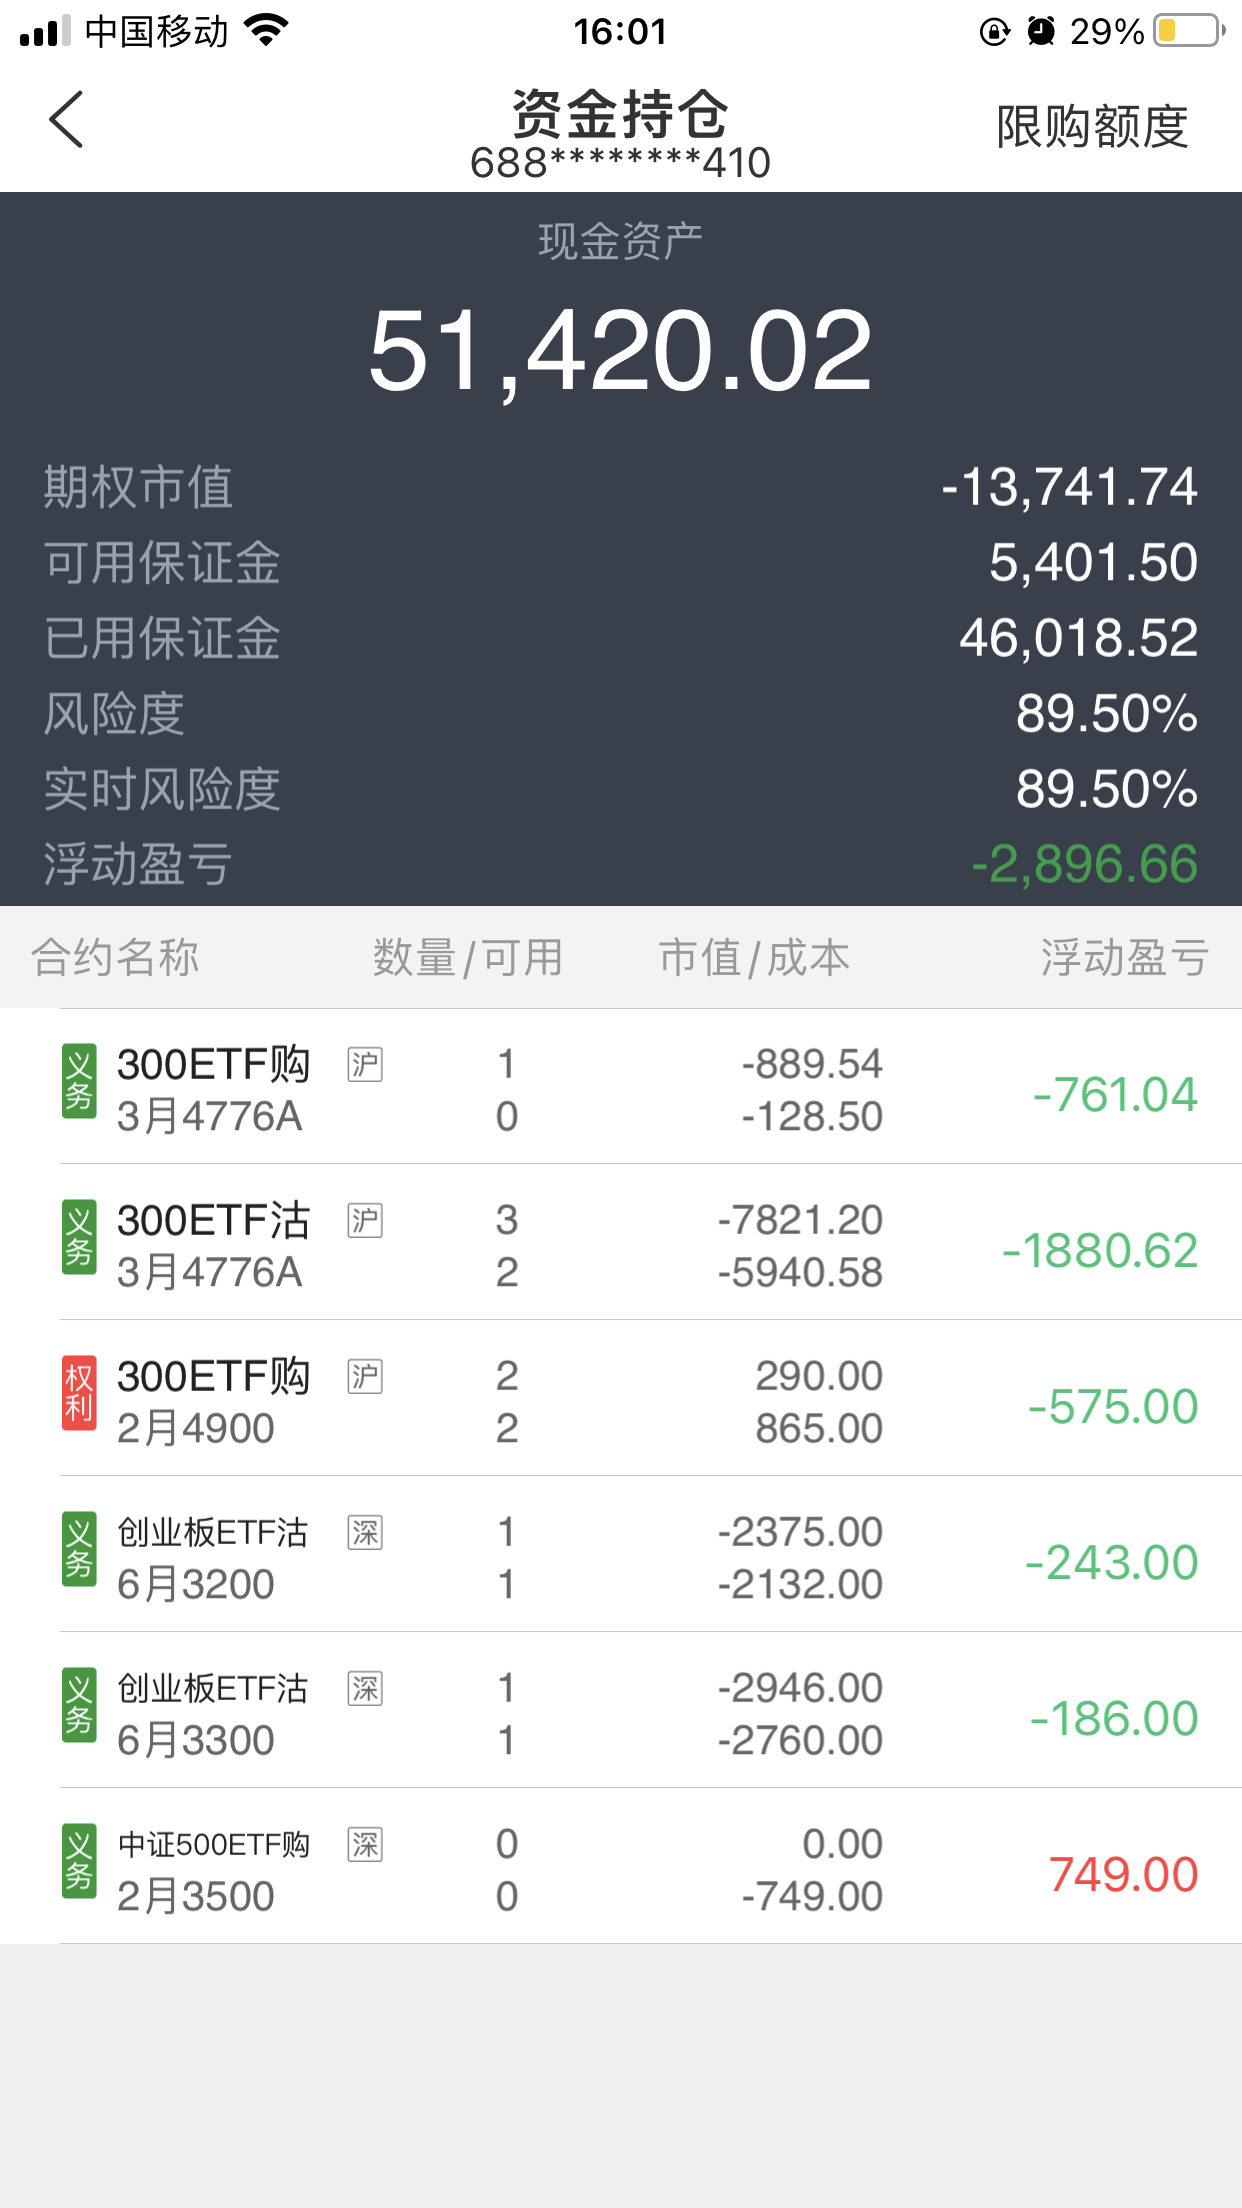Tap the 风险度 89.50% row
1242x2208 pixels.
coord(620,713)
